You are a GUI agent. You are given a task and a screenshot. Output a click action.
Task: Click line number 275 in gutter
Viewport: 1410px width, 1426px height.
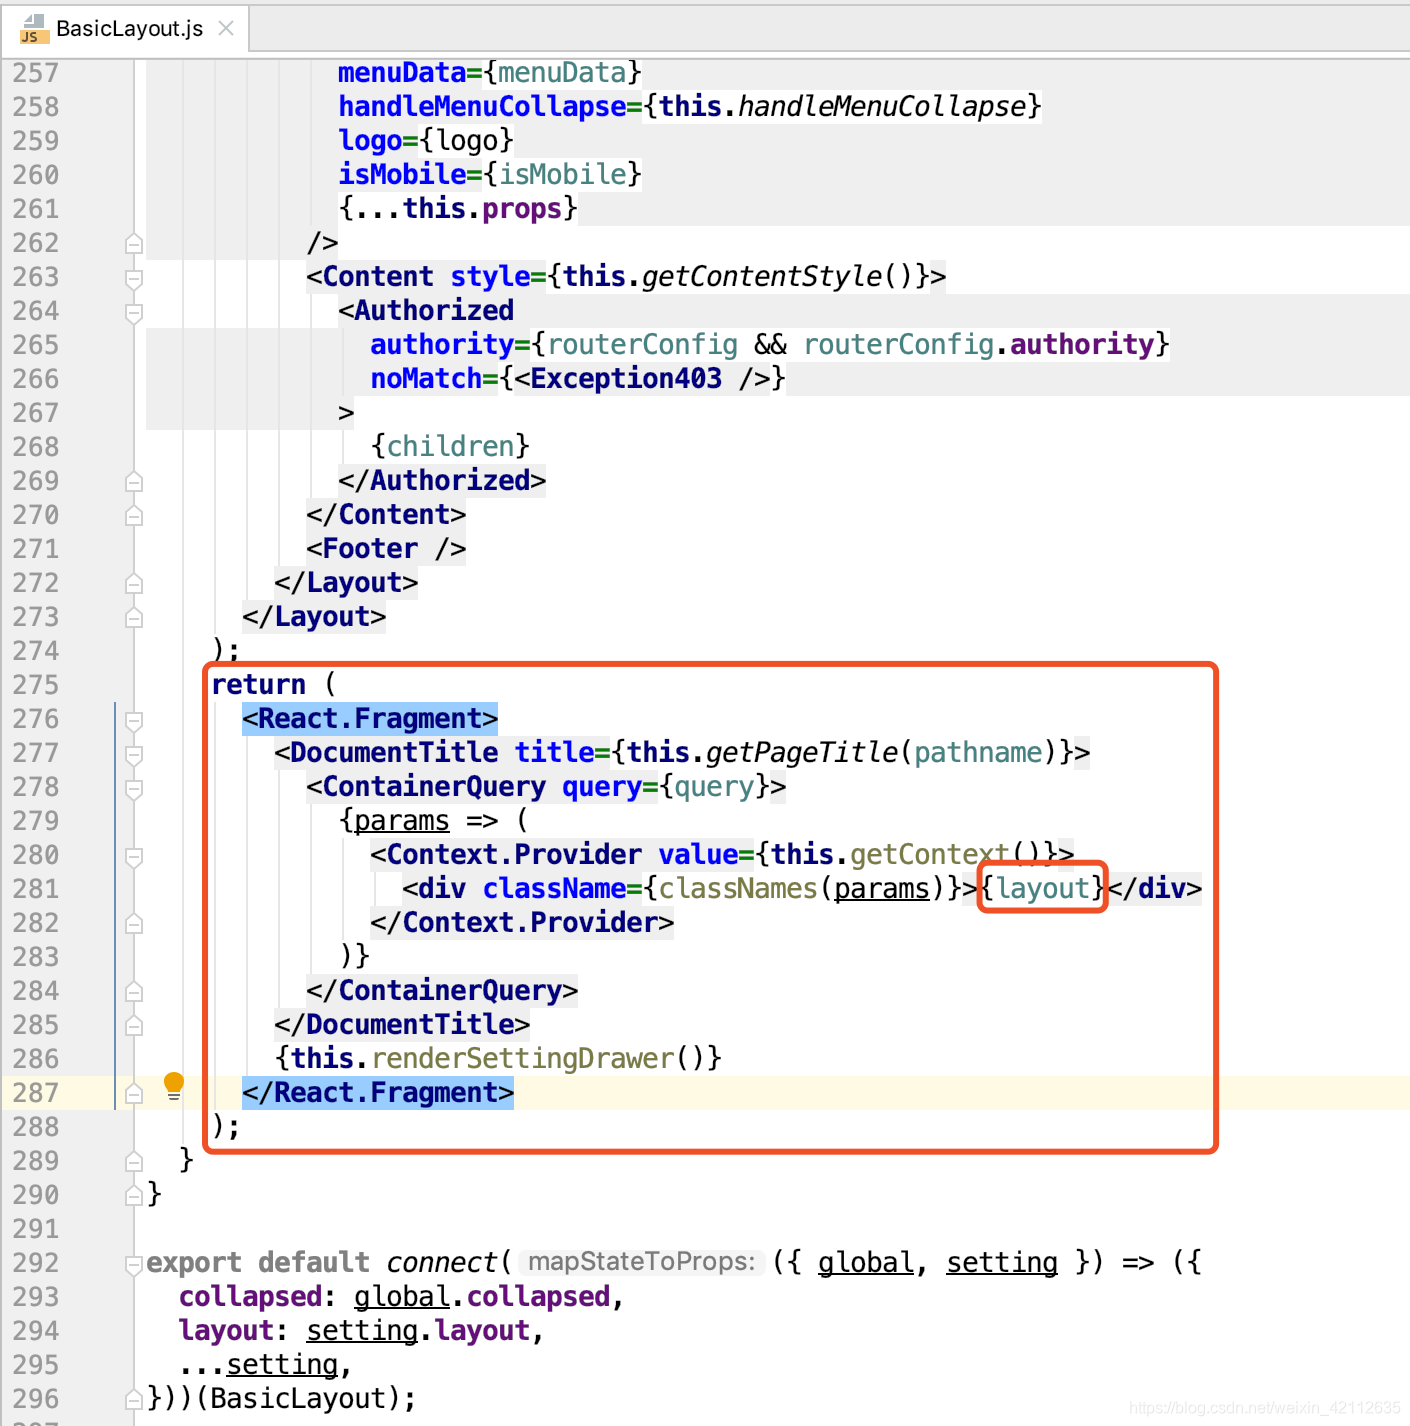click(36, 685)
